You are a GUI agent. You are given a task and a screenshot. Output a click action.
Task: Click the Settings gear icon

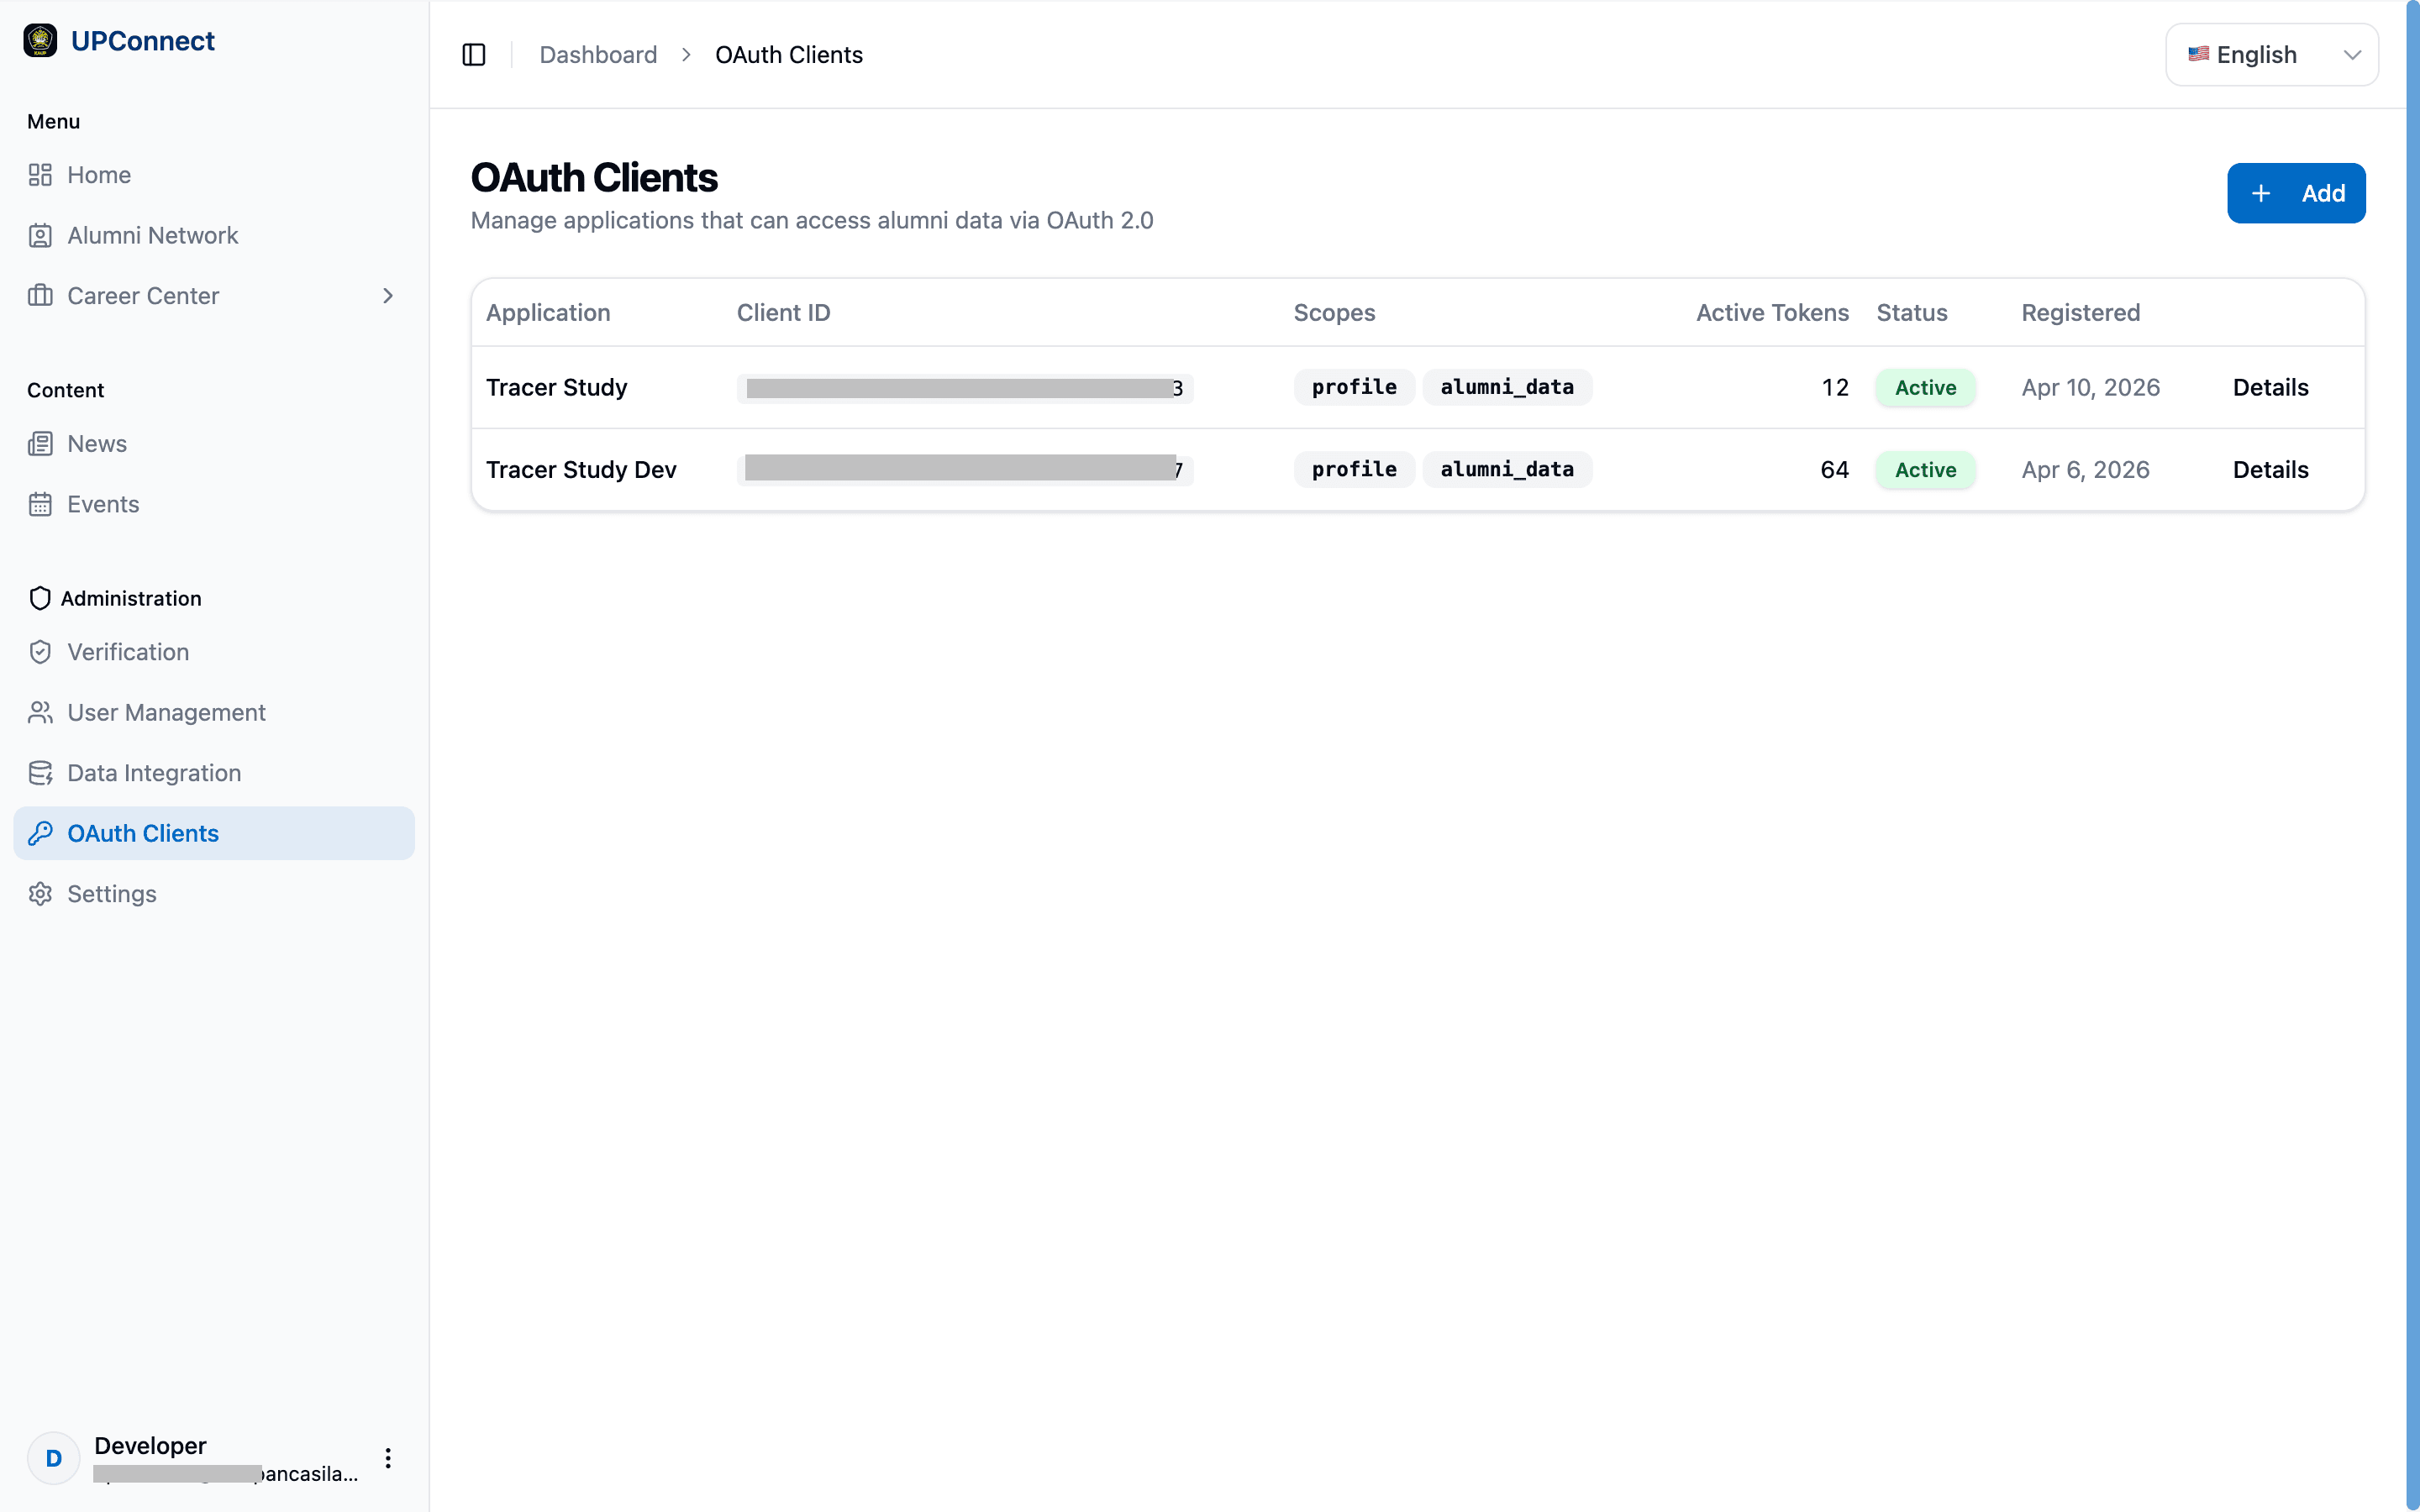(x=40, y=894)
